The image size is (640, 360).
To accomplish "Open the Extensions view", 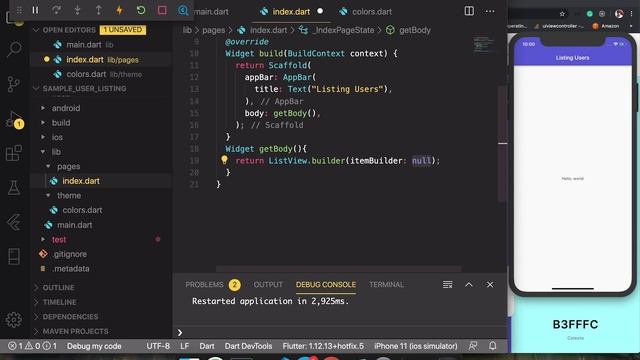I will tap(13, 153).
